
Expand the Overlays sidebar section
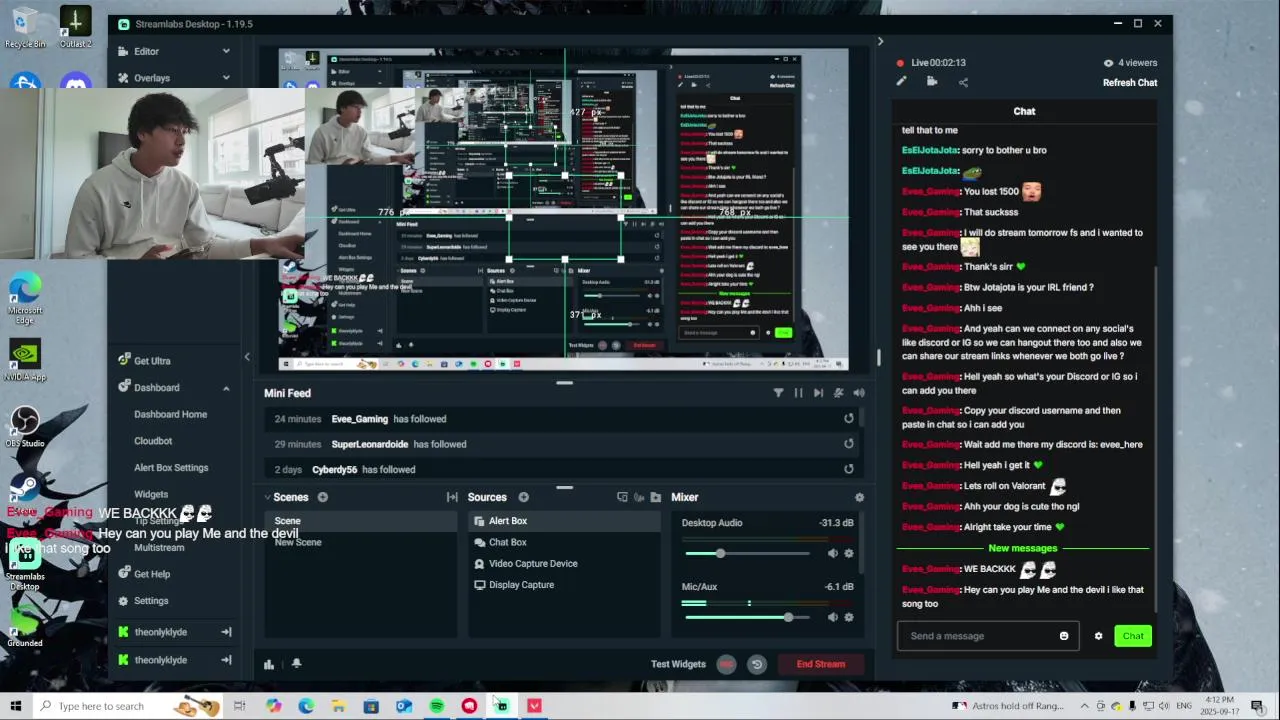226,78
